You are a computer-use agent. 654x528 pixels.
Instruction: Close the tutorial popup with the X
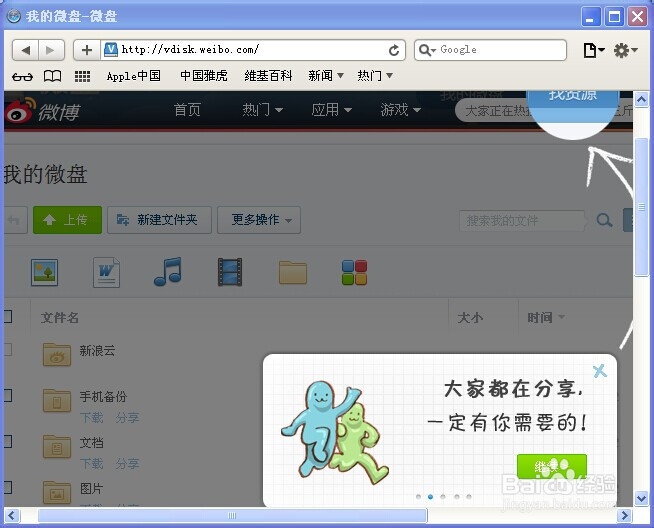(600, 370)
